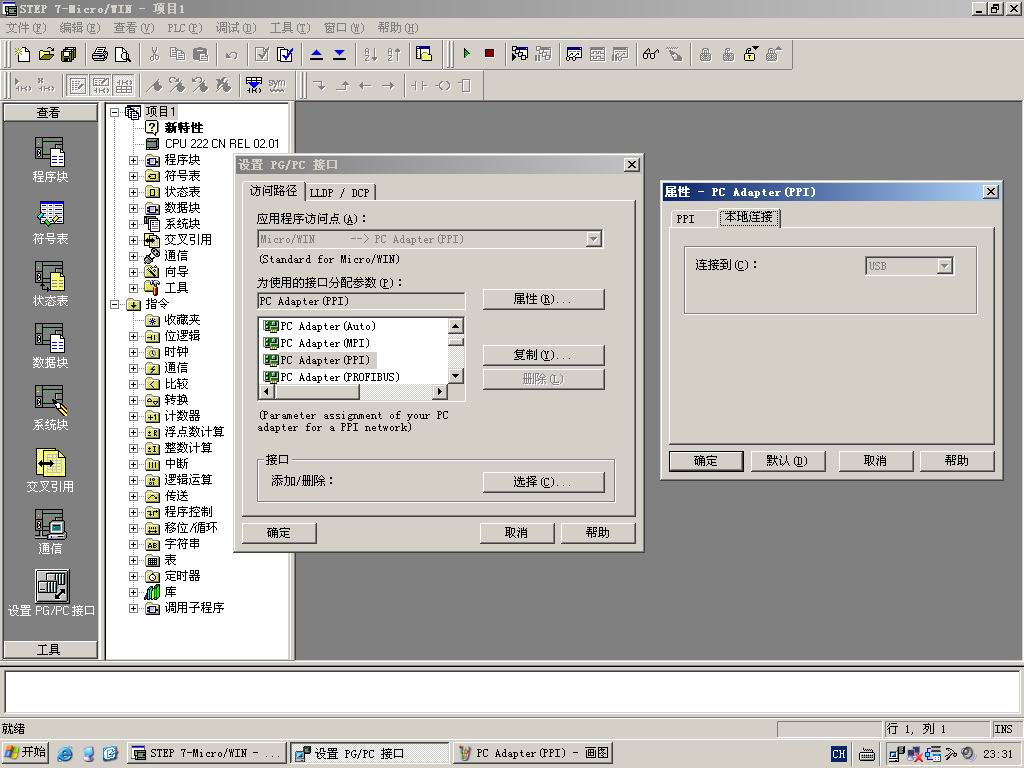Open 交叉引用 in the view bar
The width and height of the screenshot is (1024, 768).
50,470
